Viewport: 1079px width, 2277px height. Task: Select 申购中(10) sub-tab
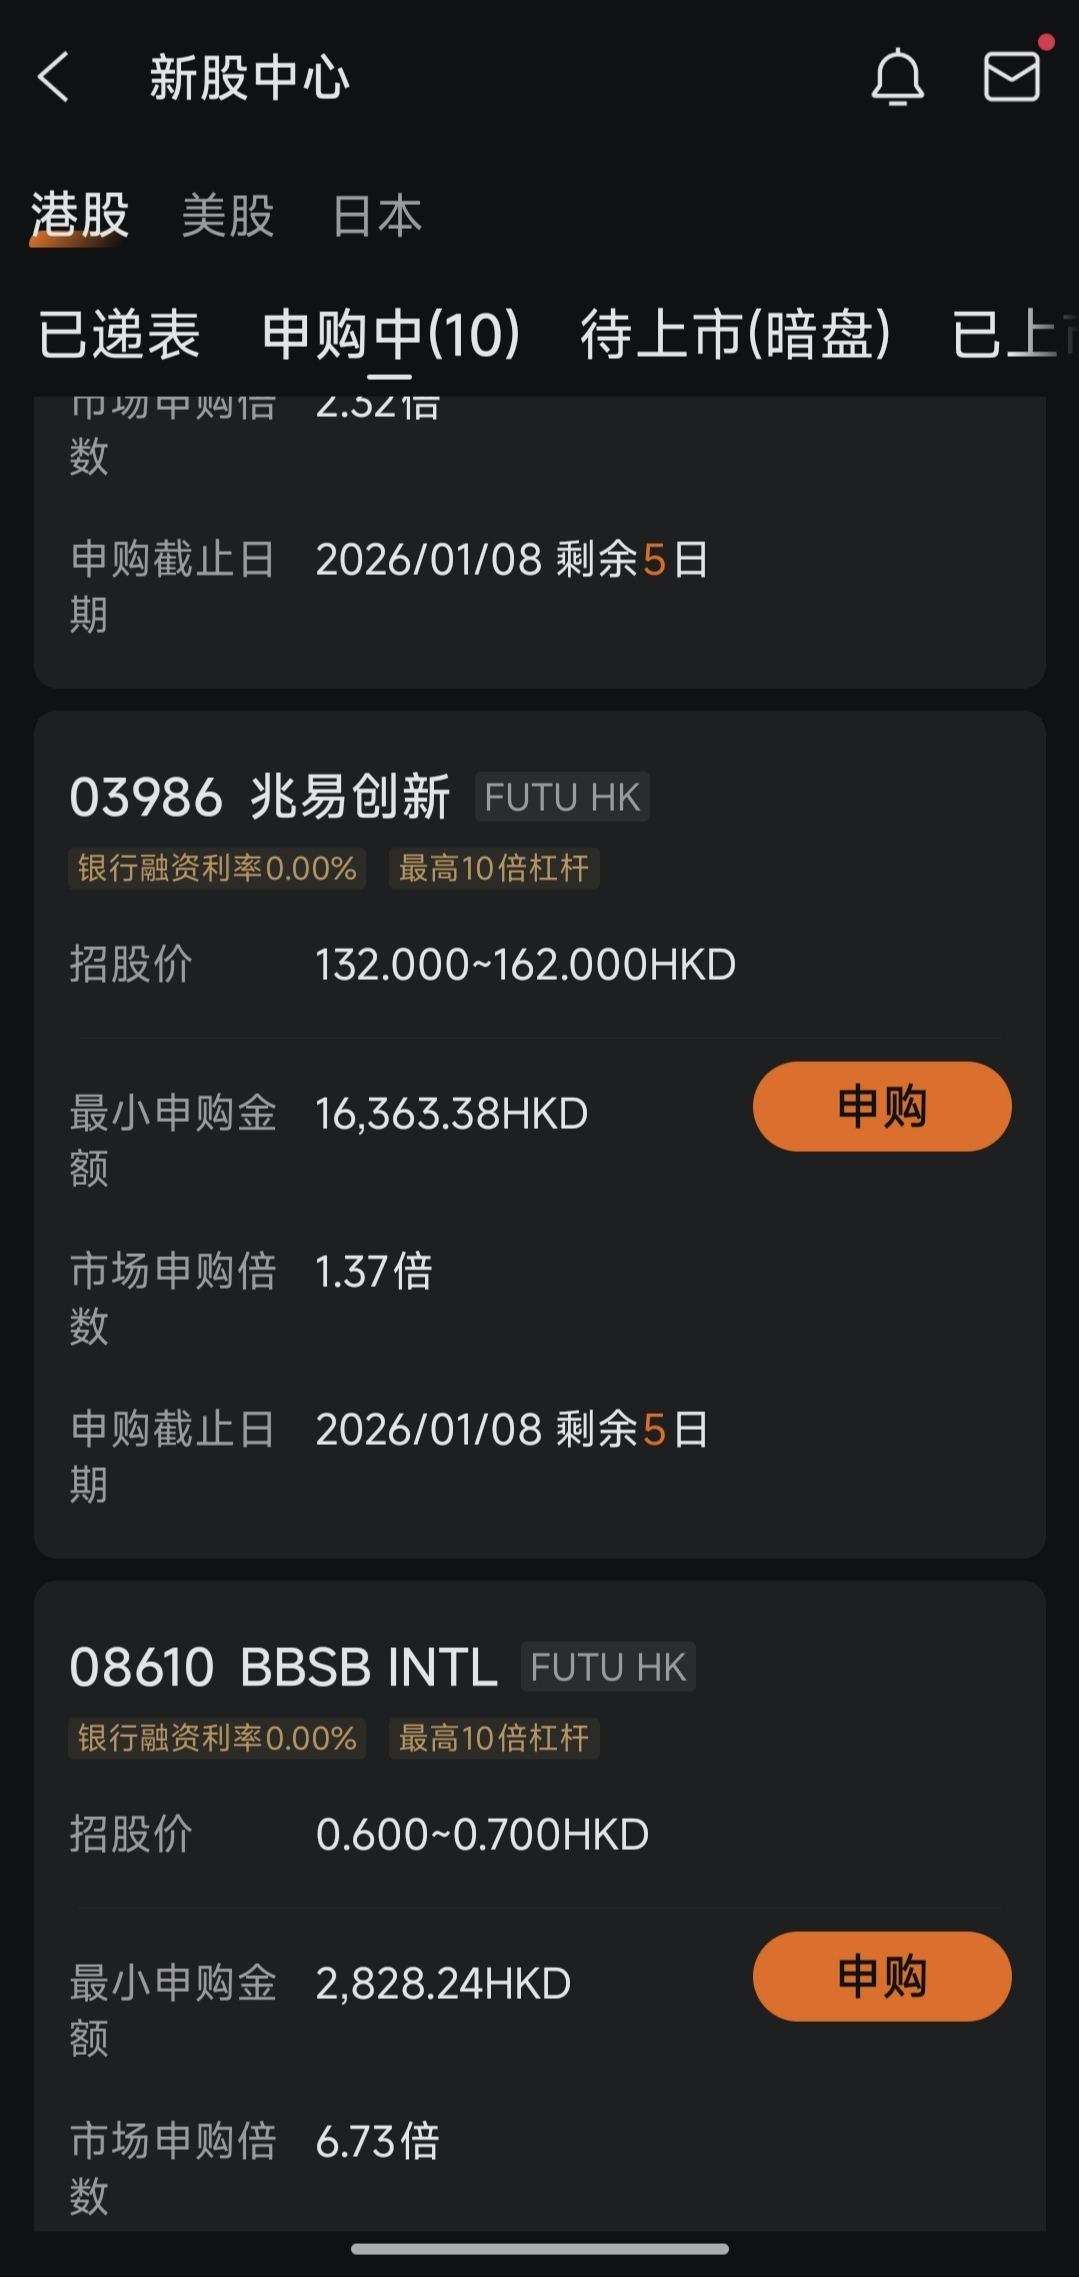pos(391,334)
